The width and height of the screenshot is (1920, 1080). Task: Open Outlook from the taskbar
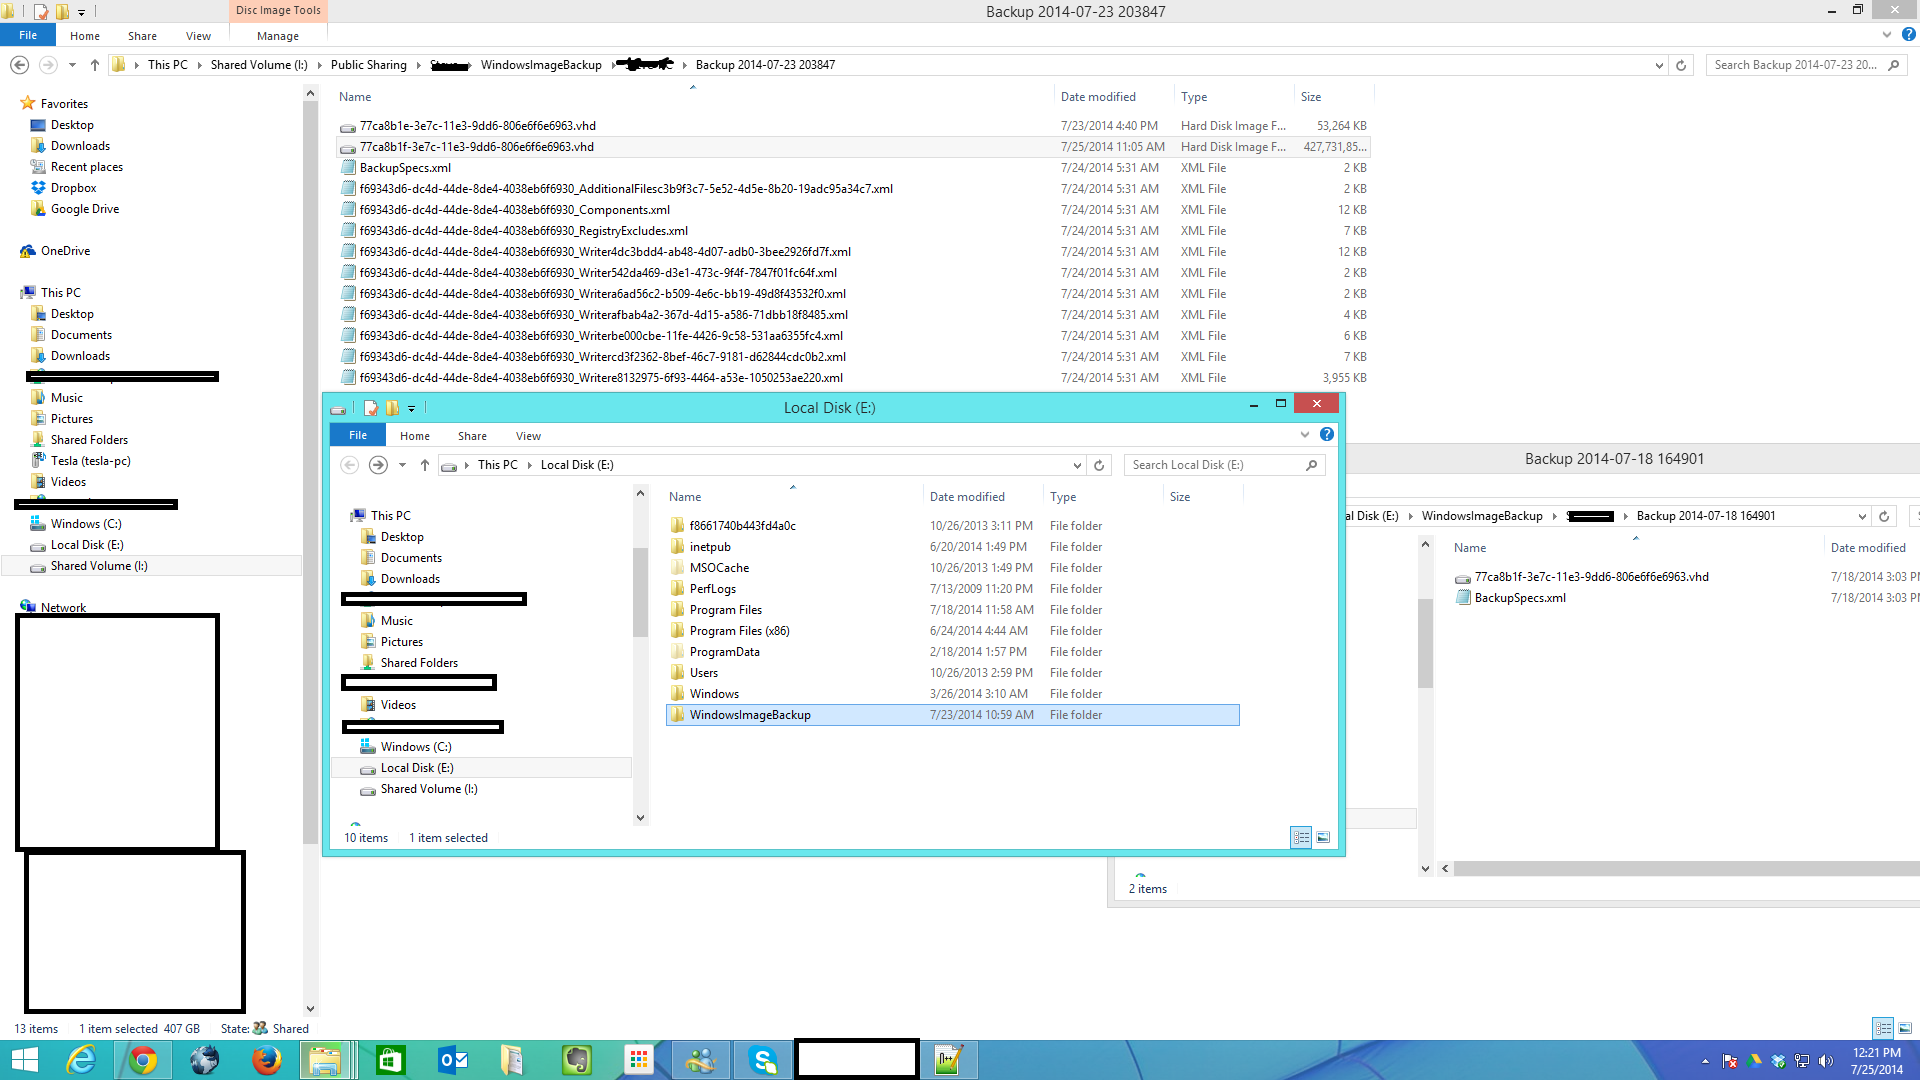(x=453, y=1059)
